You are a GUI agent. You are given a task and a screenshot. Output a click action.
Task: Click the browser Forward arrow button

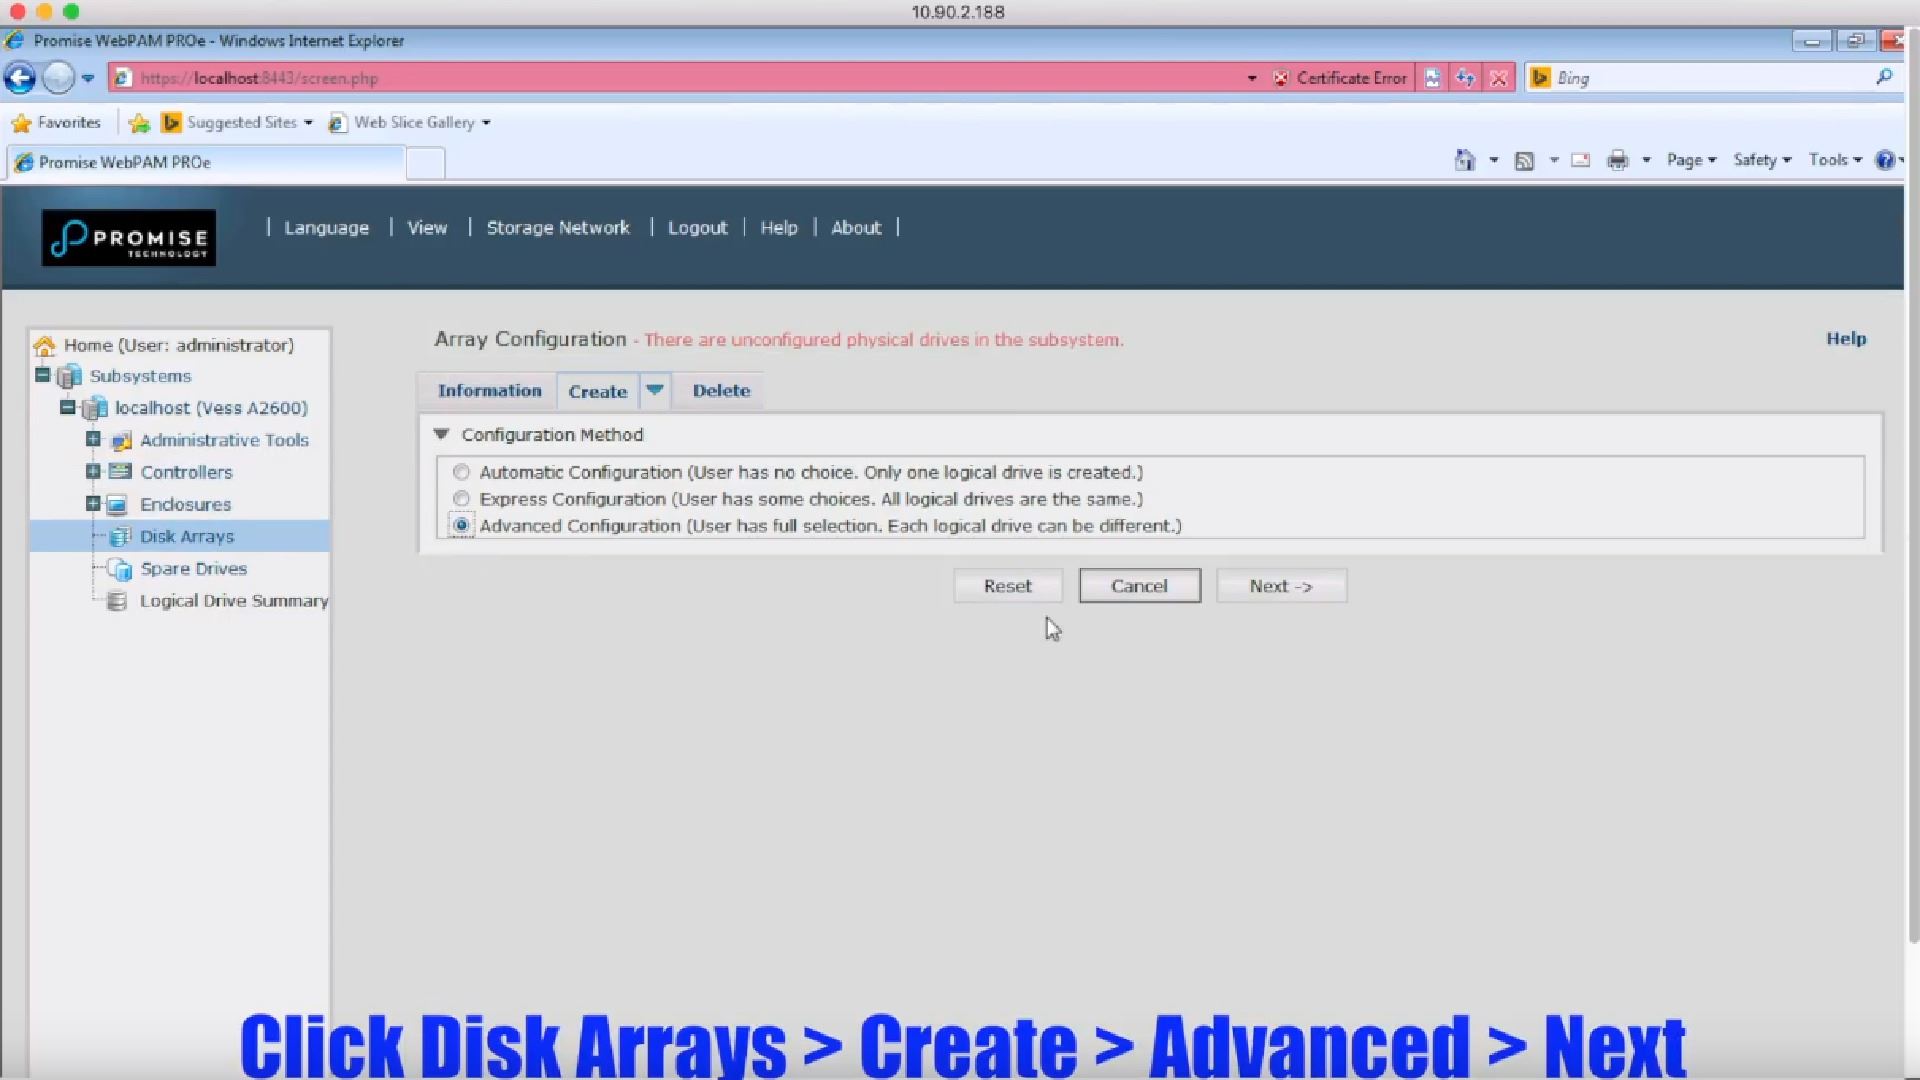point(58,78)
